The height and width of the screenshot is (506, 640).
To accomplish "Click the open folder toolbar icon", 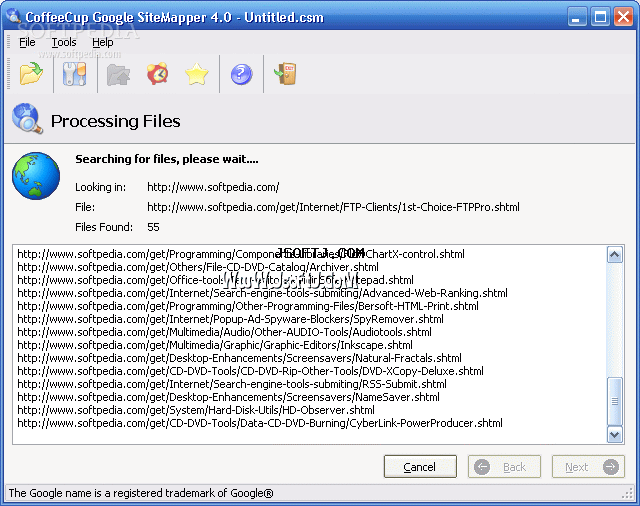I will tap(31, 74).
